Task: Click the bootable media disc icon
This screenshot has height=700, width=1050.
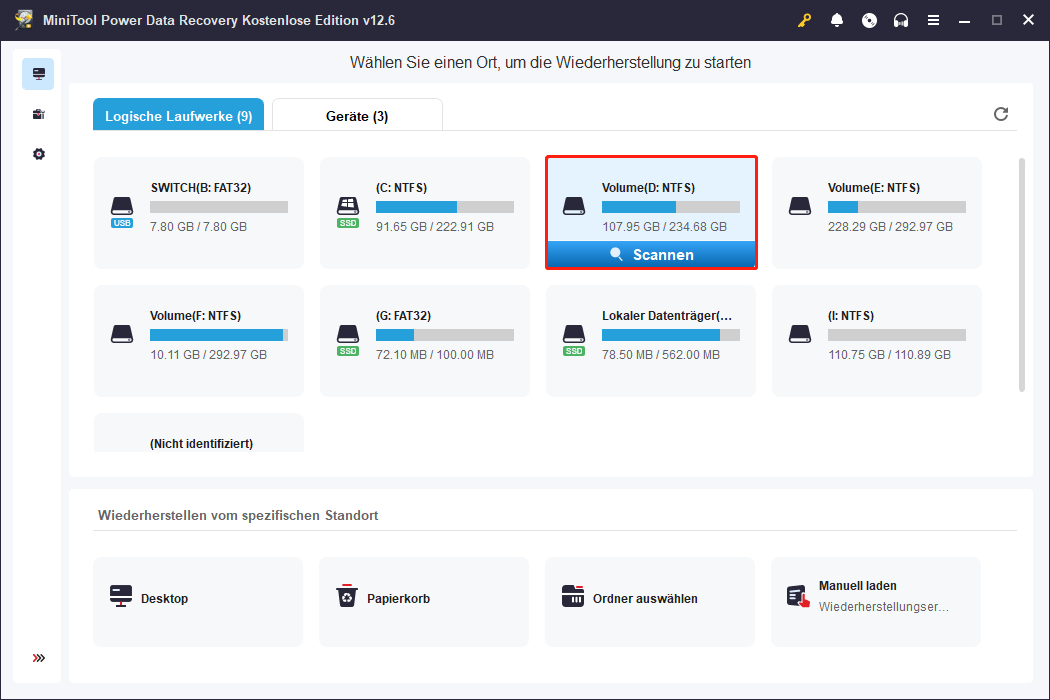Action: tap(869, 20)
